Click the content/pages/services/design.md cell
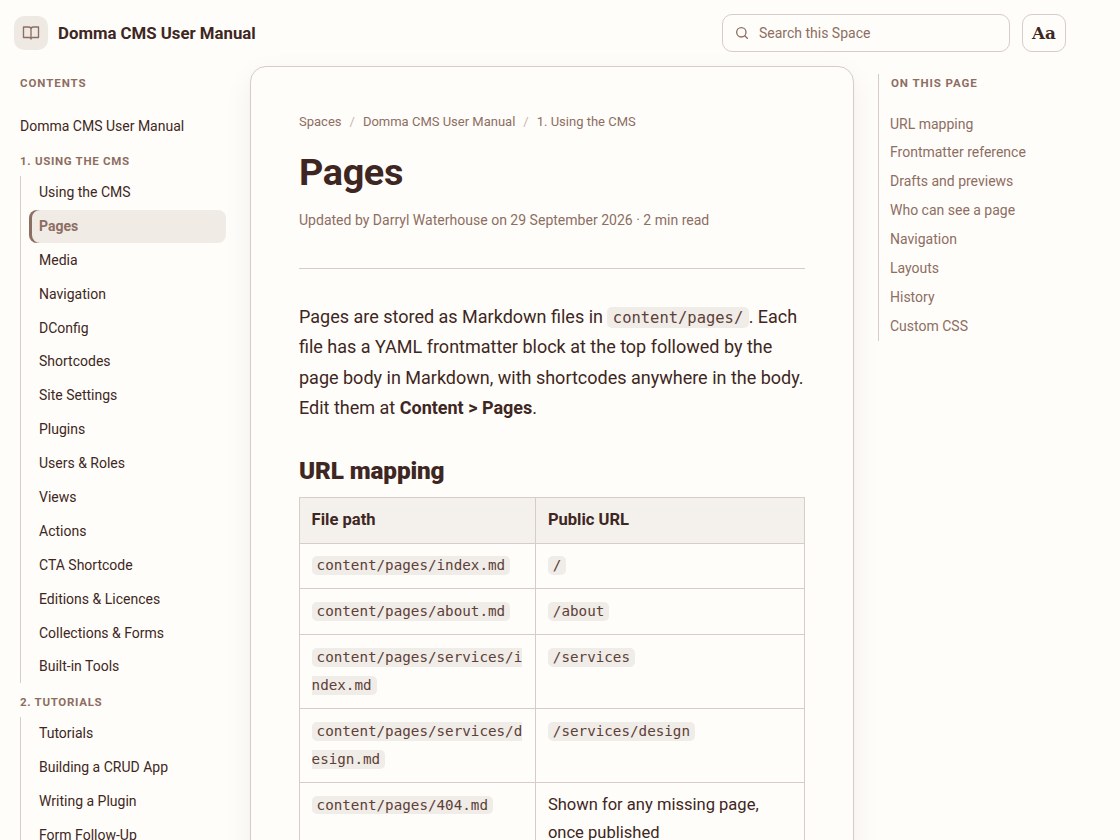The image size is (1120, 840). 417,746
